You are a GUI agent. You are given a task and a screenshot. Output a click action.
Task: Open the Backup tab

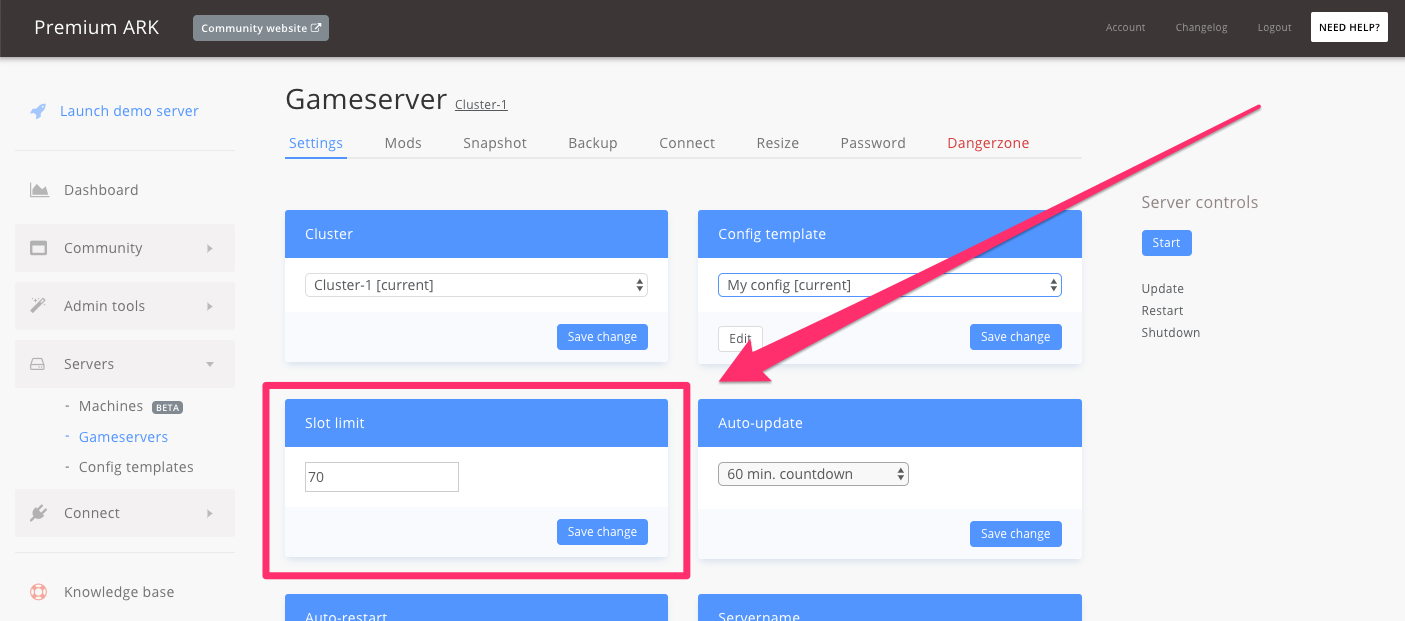coord(593,143)
